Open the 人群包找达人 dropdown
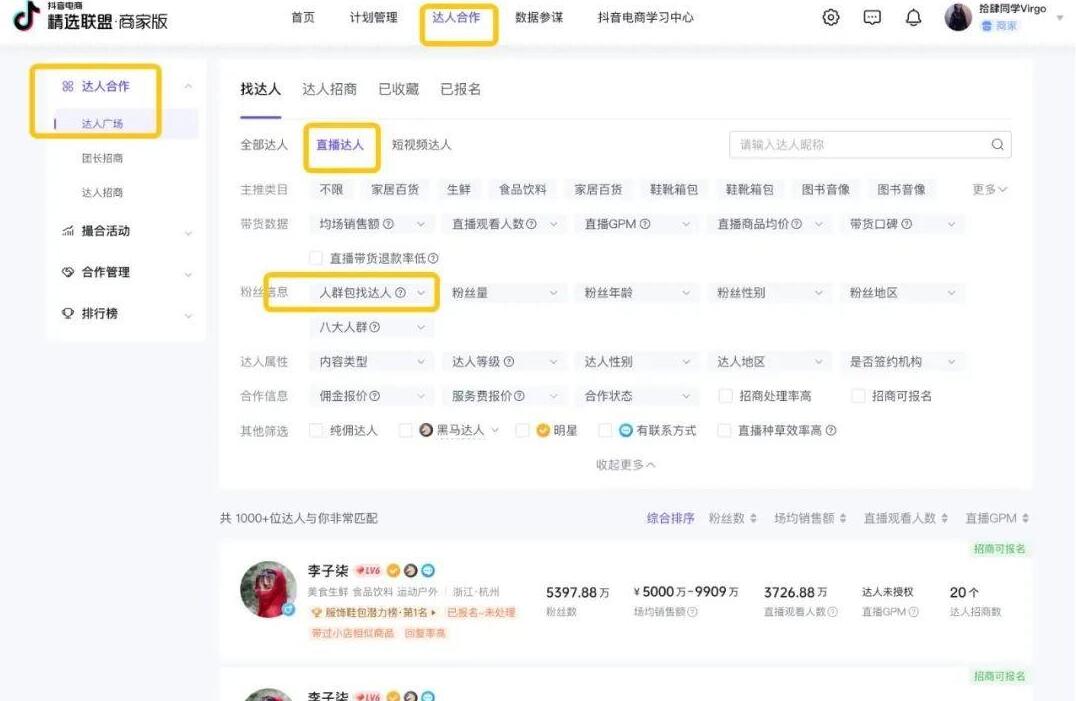 tap(371, 293)
